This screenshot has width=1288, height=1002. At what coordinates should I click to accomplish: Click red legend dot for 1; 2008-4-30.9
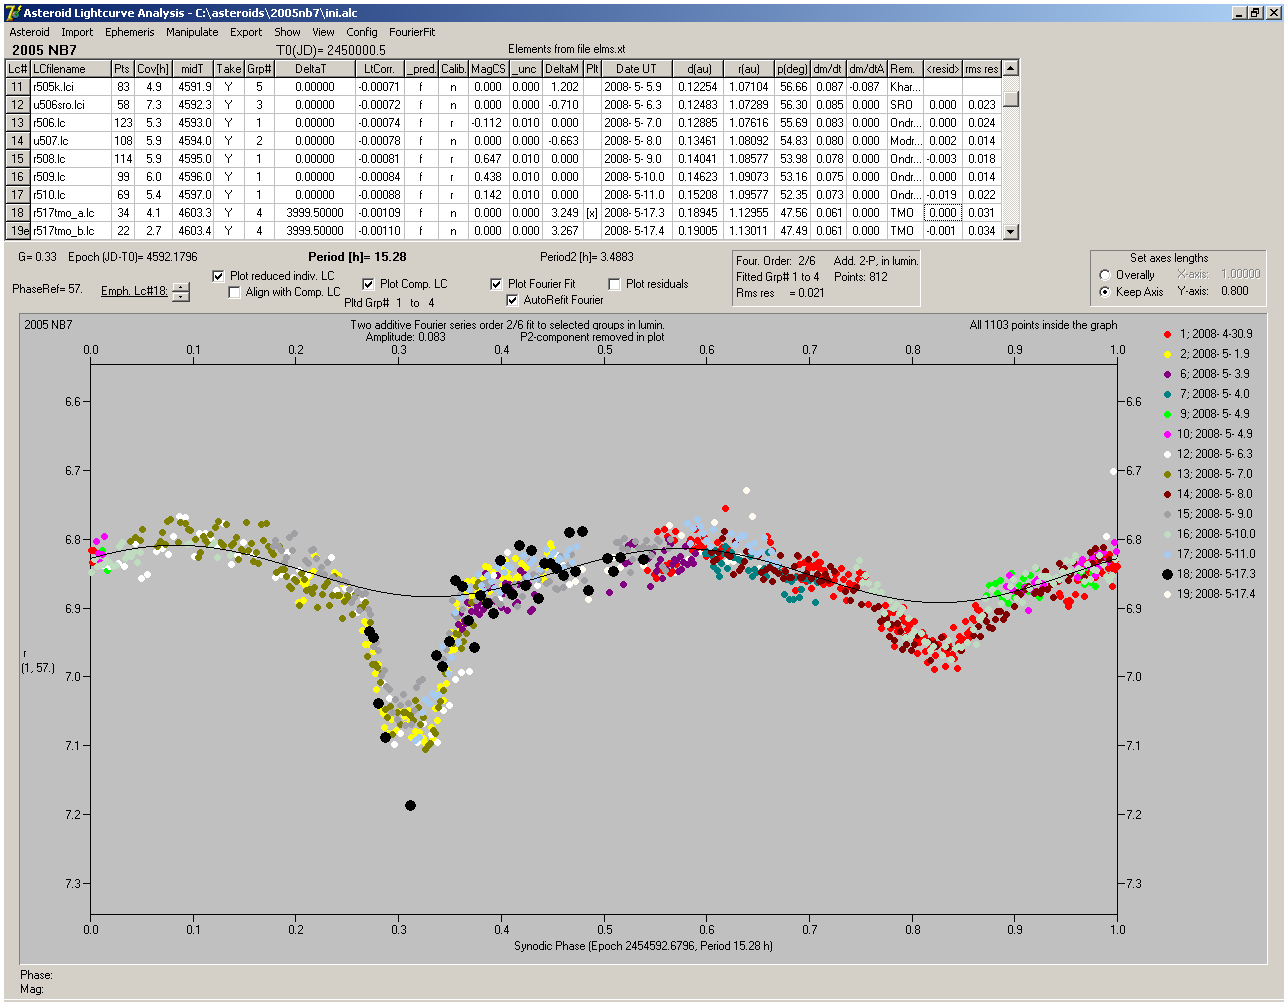tap(1168, 334)
